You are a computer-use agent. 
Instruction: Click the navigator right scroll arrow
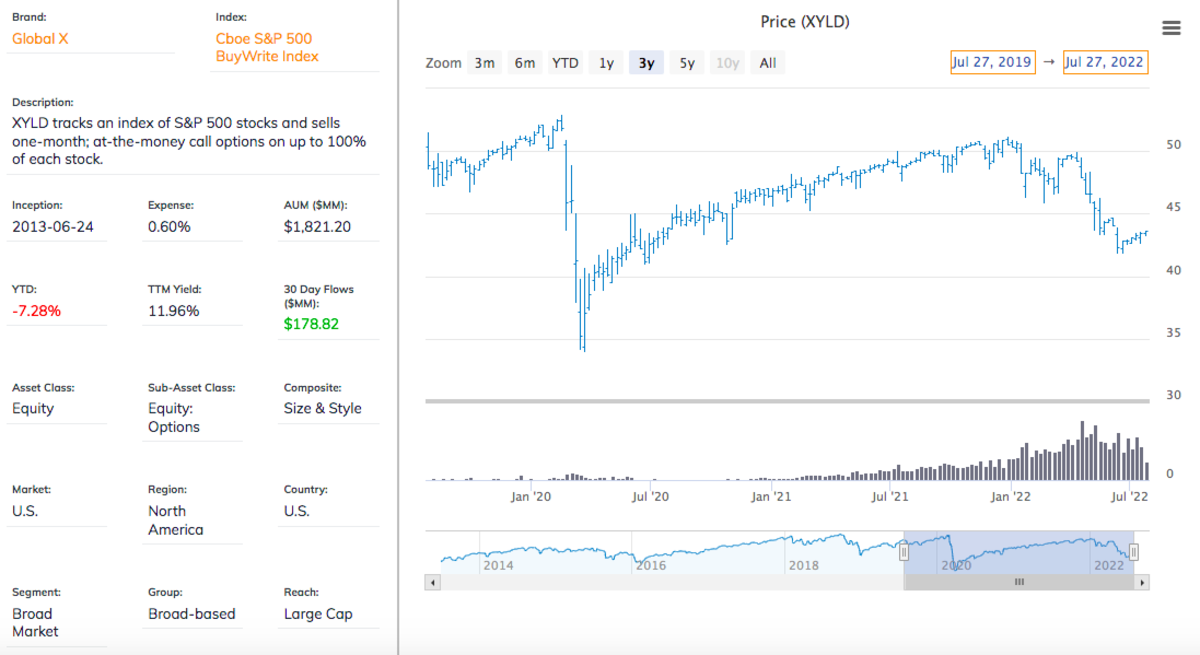tap(1142, 581)
